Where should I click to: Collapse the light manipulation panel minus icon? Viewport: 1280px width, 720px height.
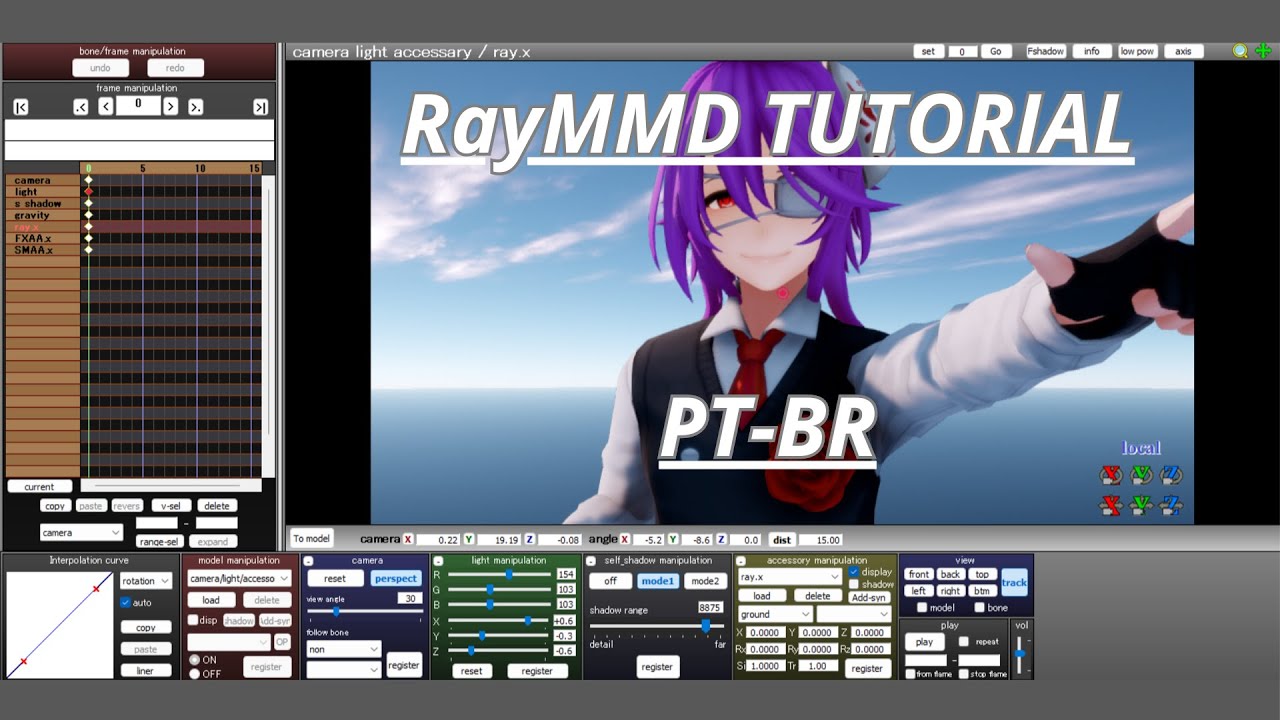coord(438,561)
